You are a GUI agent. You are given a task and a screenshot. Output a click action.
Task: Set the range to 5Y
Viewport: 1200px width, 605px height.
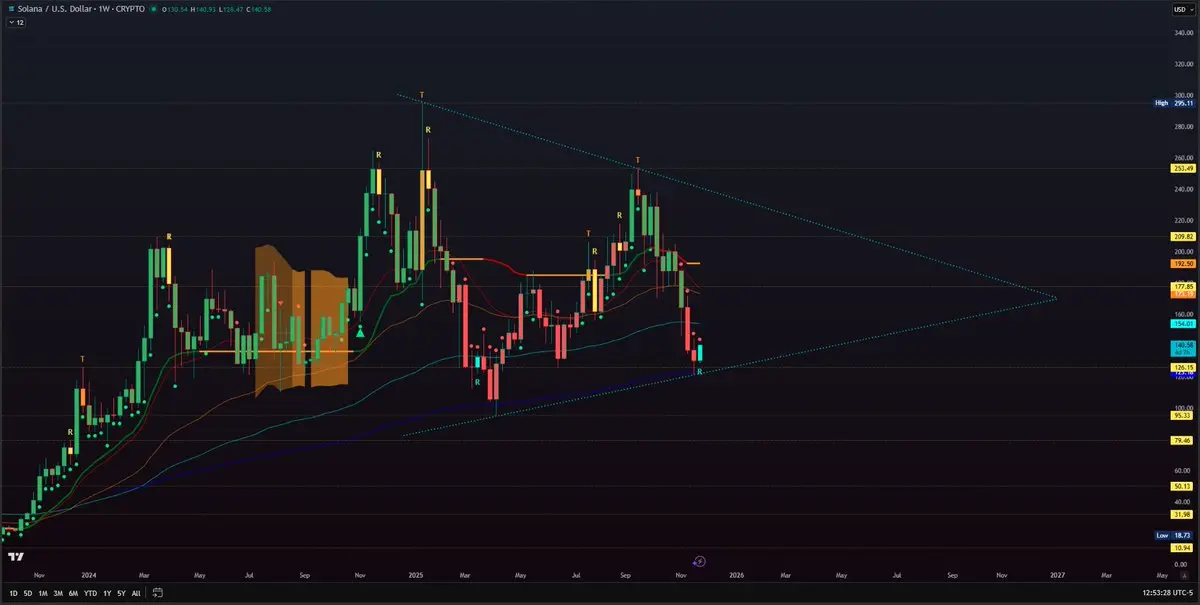(x=121, y=593)
